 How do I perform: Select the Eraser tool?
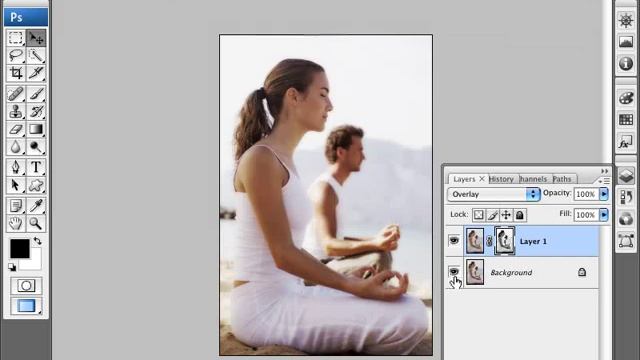[x=16, y=129]
